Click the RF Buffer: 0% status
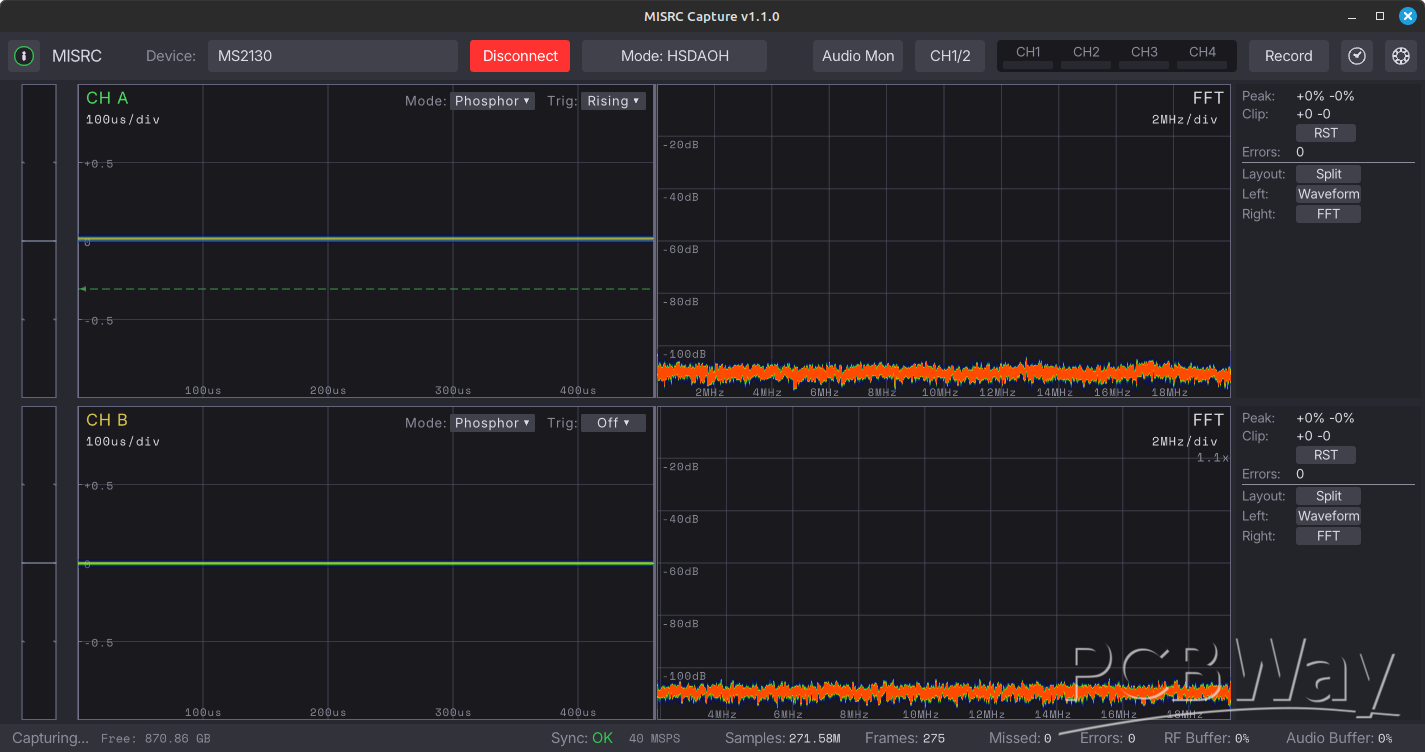 click(1207, 738)
